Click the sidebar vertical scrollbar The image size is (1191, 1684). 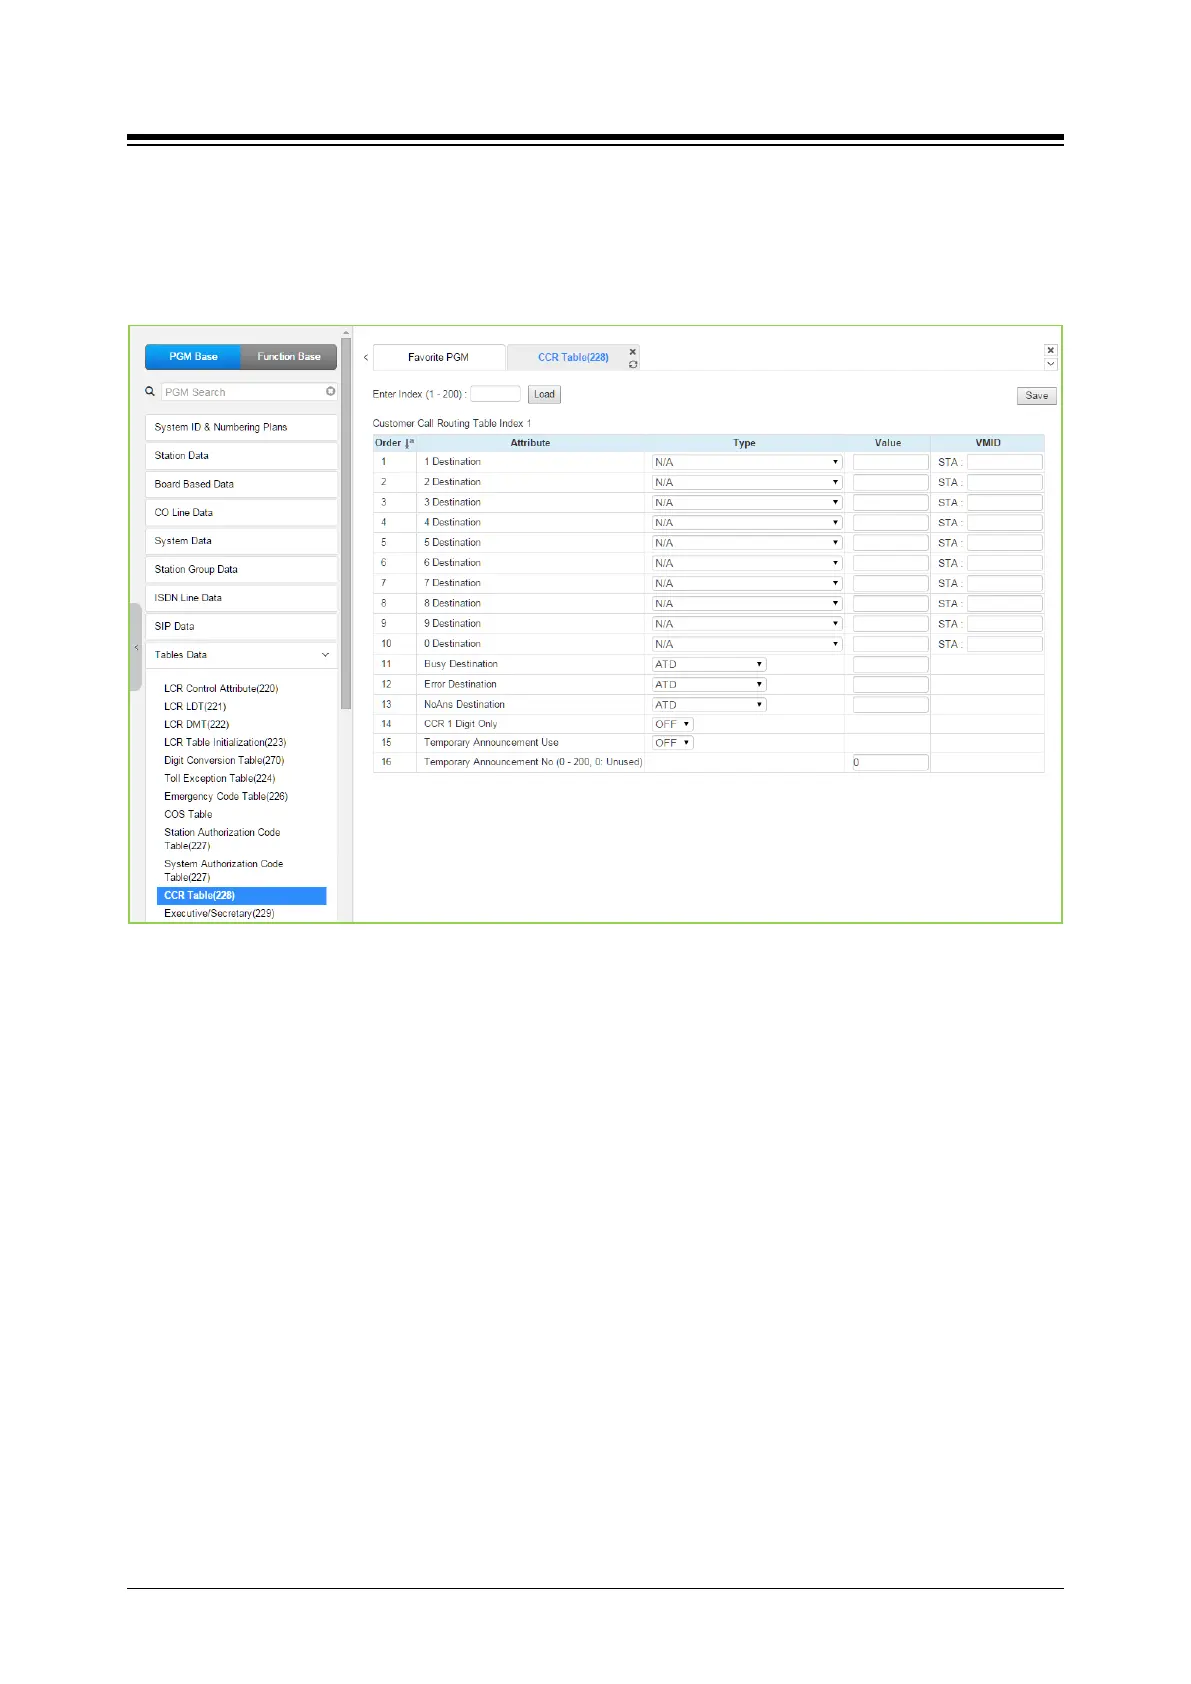[346, 524]
